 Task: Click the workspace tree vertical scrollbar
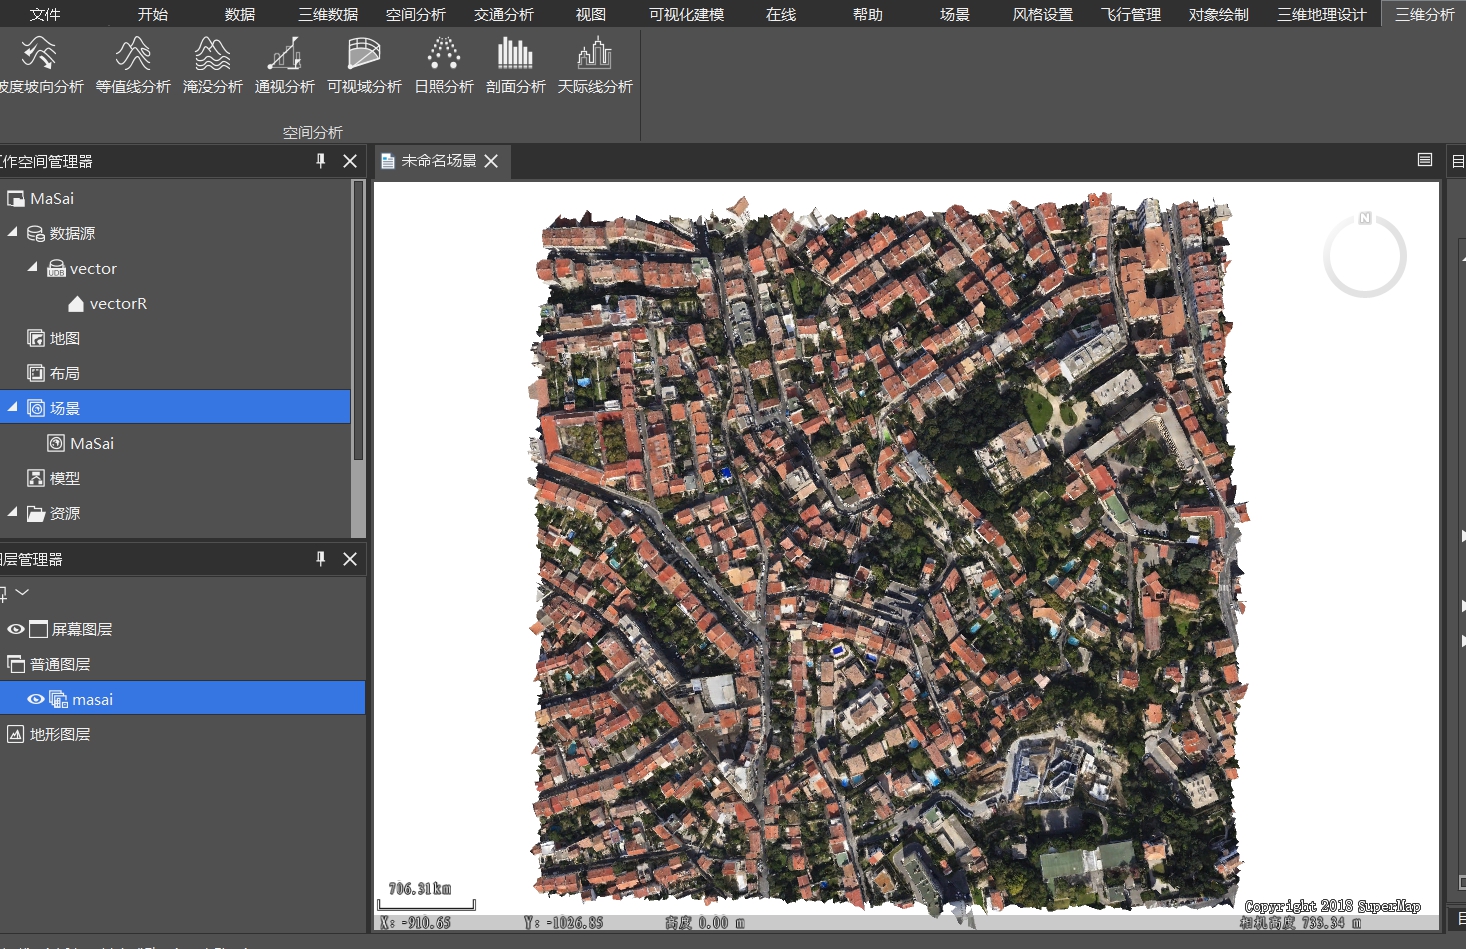[358, 320]
